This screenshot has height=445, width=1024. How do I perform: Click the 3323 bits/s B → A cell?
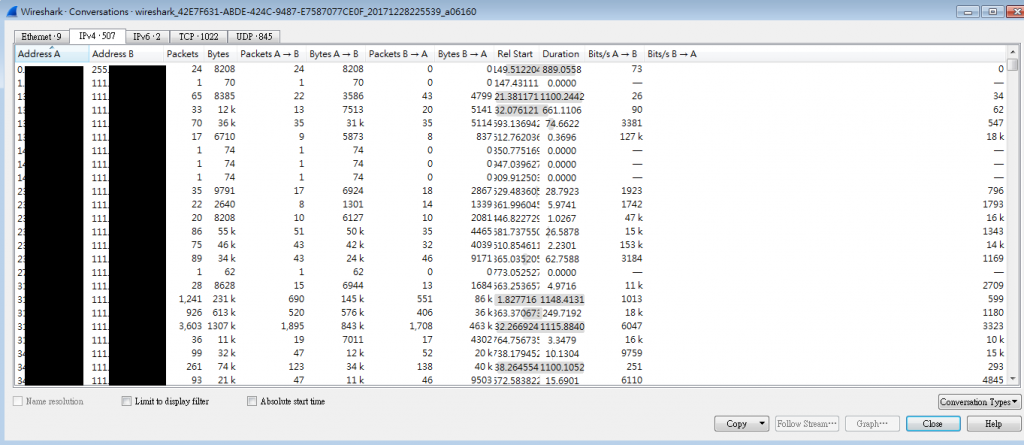coord(993,325)
